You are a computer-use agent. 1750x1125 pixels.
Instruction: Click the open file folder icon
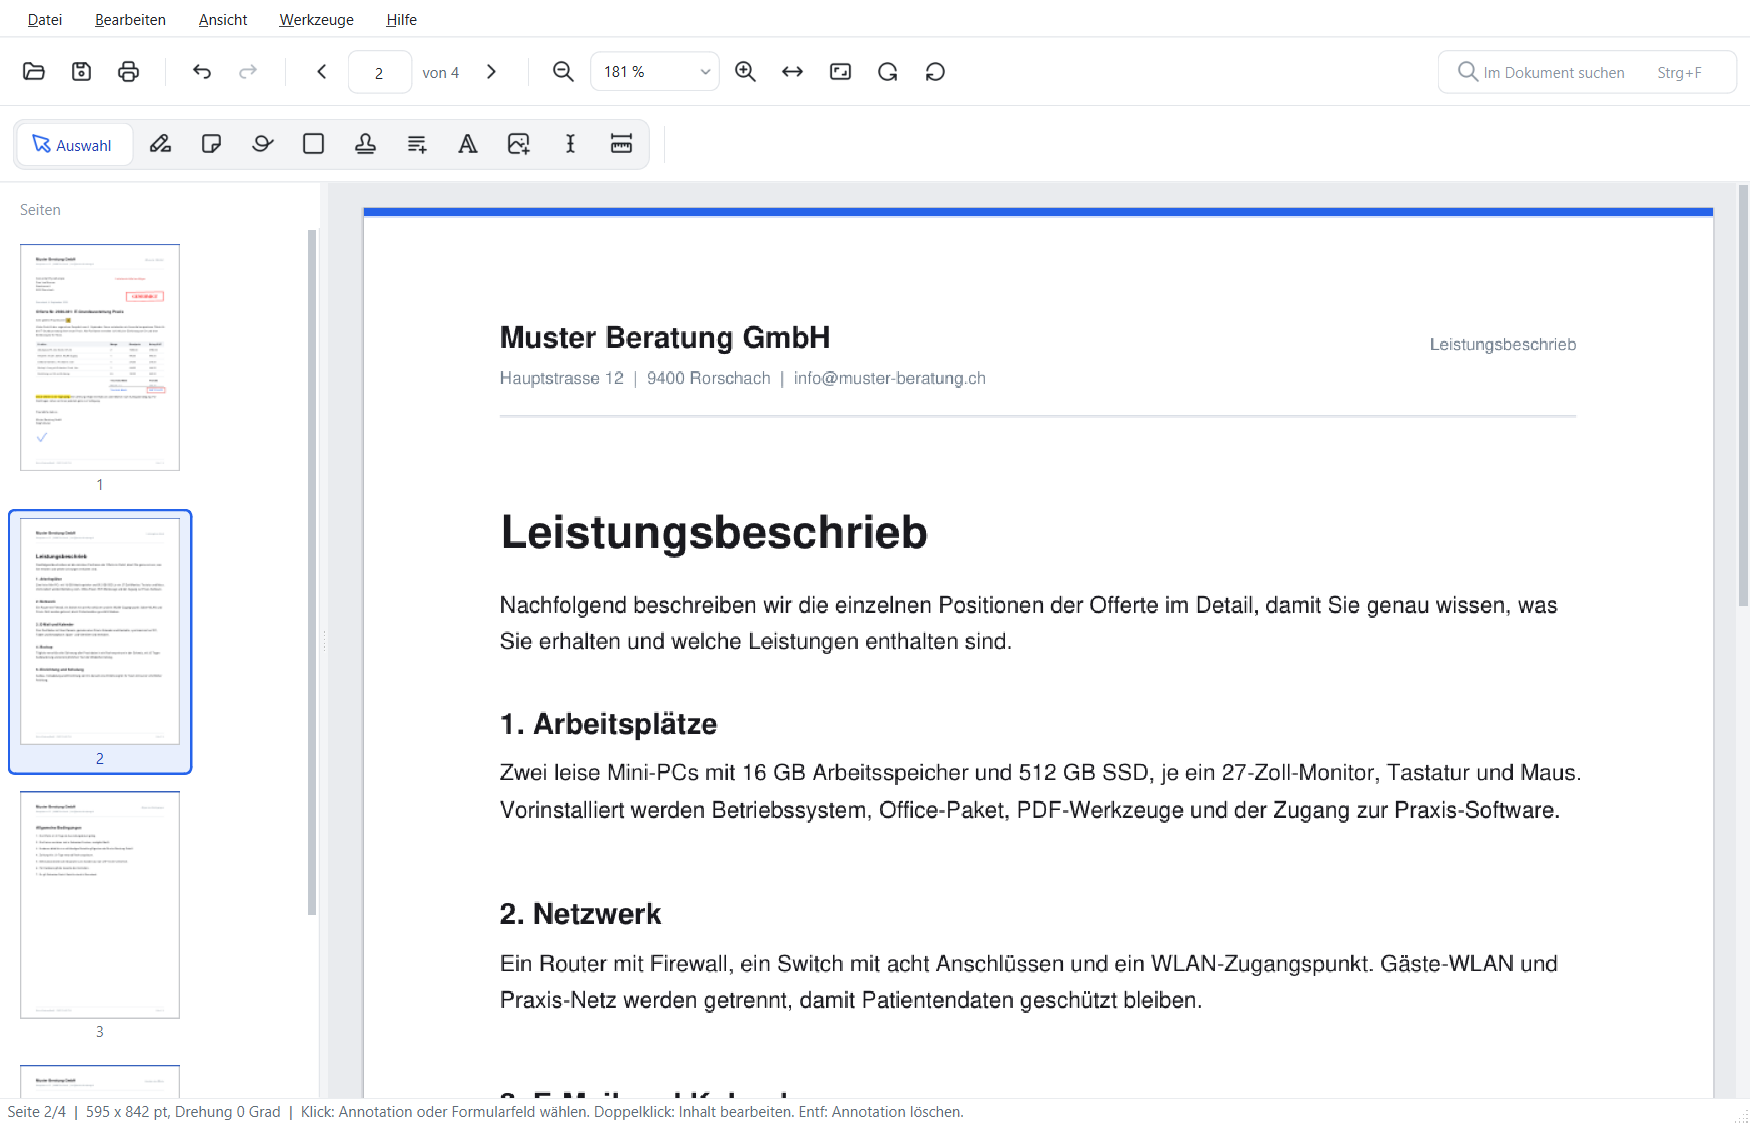(x=34, y=71)
